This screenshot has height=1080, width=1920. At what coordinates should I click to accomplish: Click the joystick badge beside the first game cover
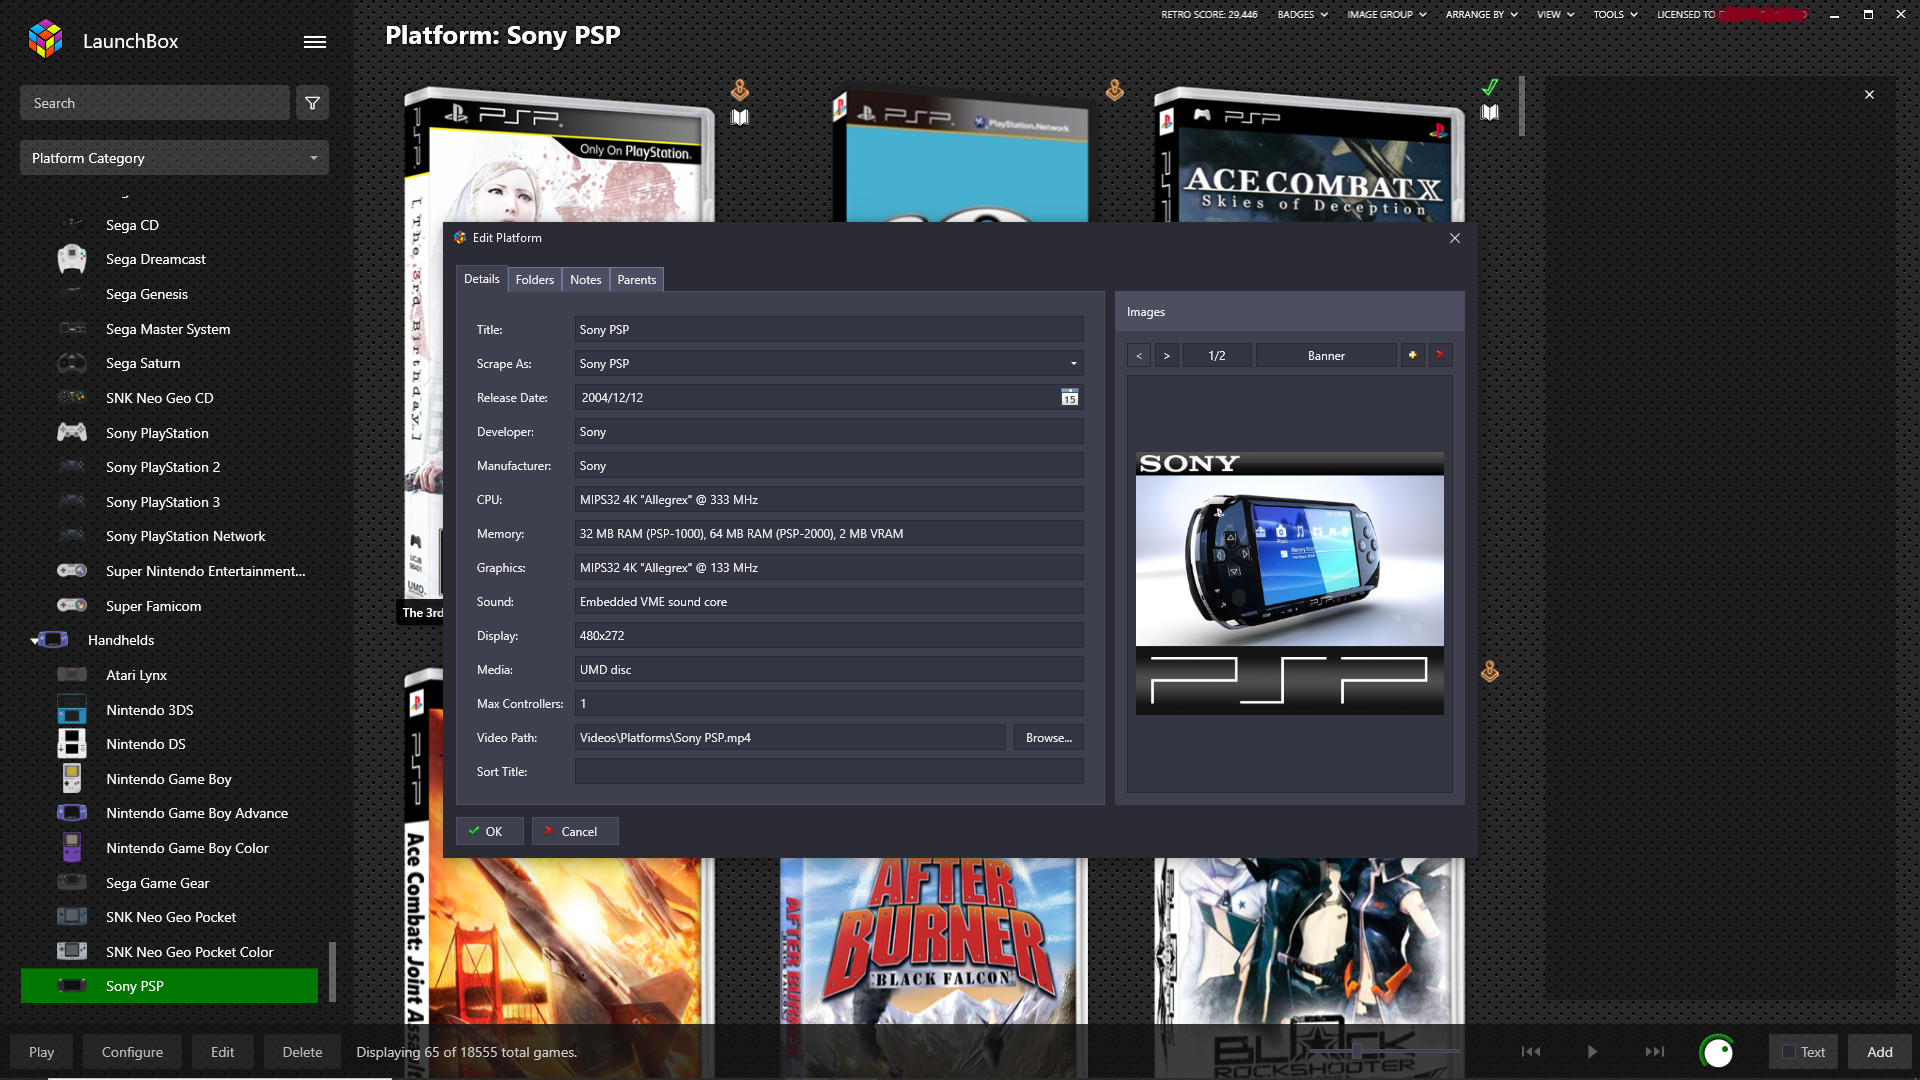coord(739,90)
